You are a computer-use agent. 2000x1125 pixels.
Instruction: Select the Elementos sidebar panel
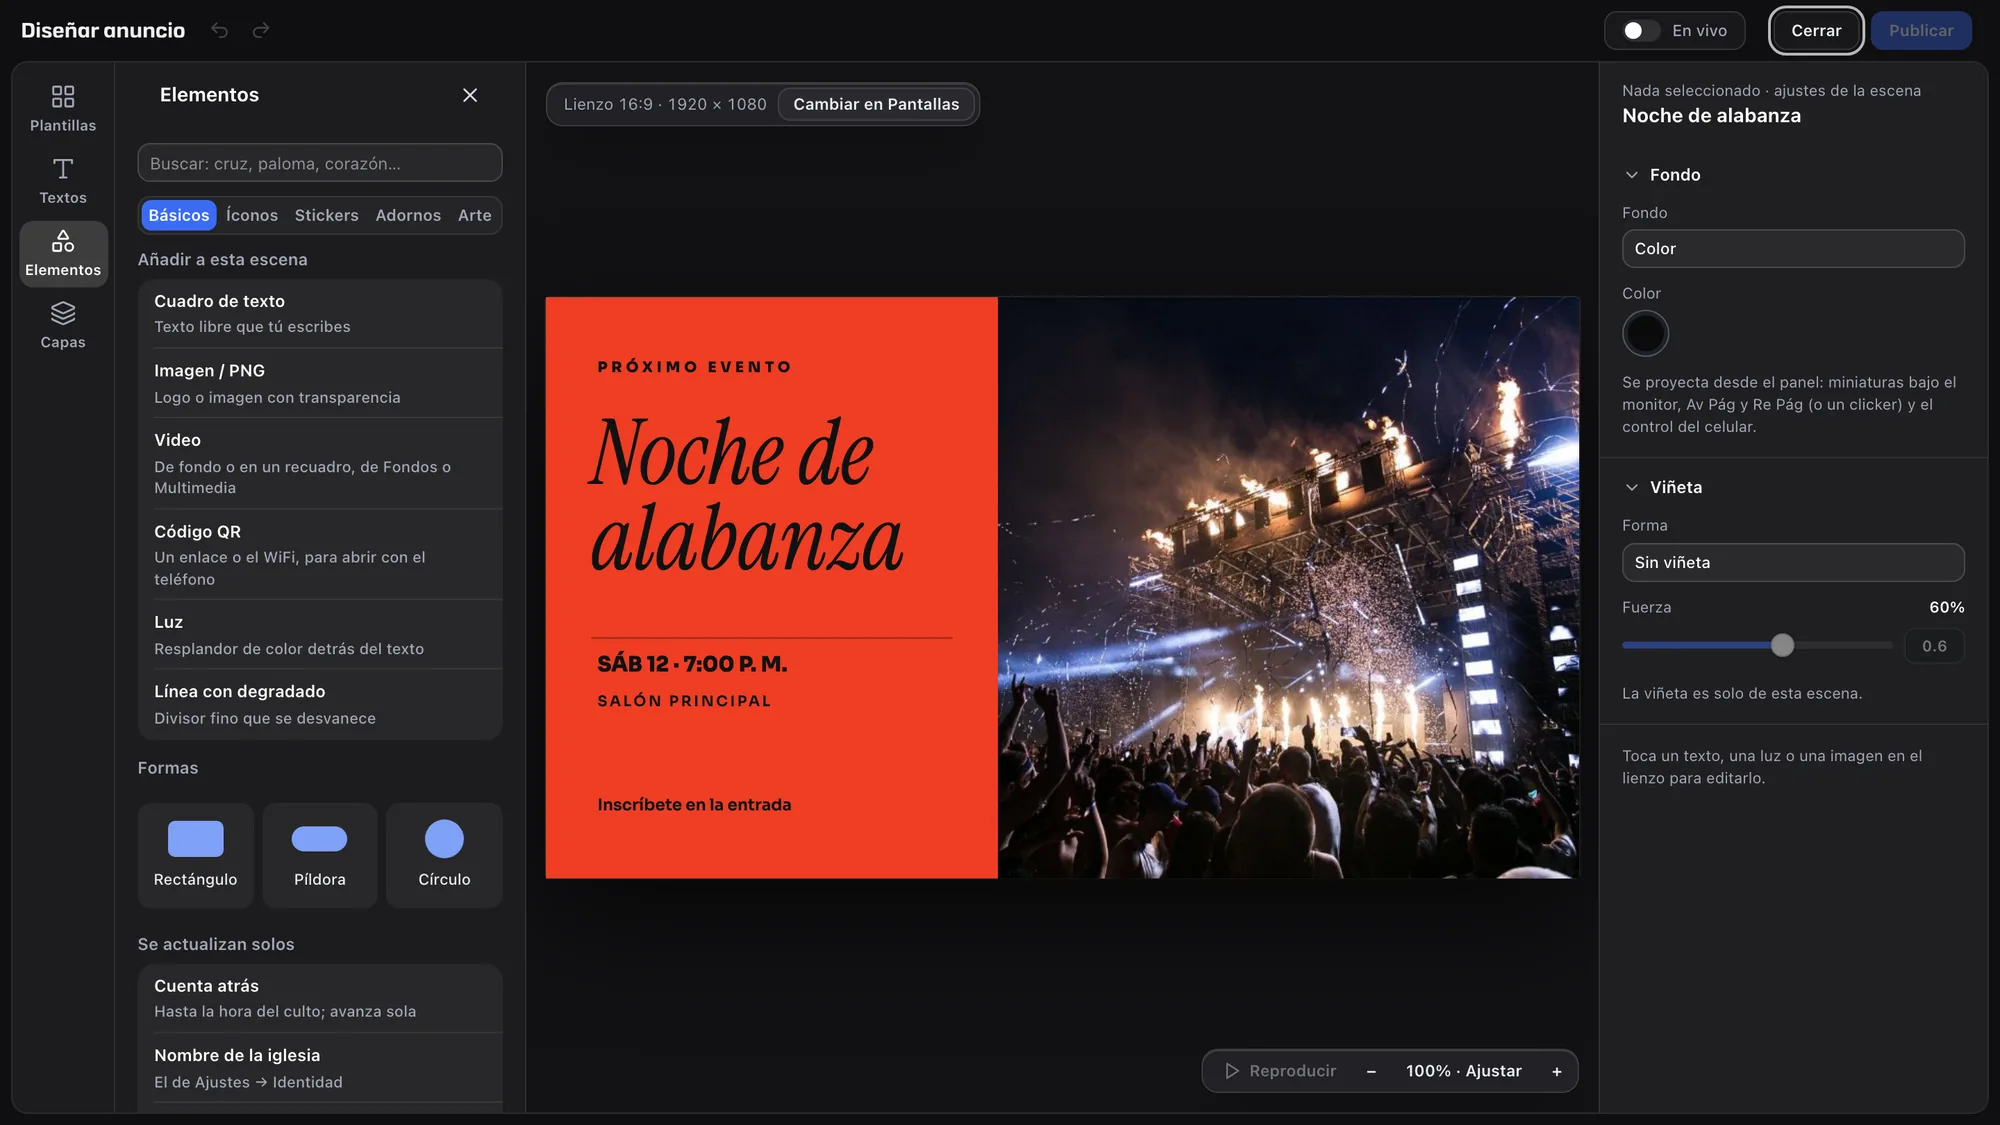[63, 253]
